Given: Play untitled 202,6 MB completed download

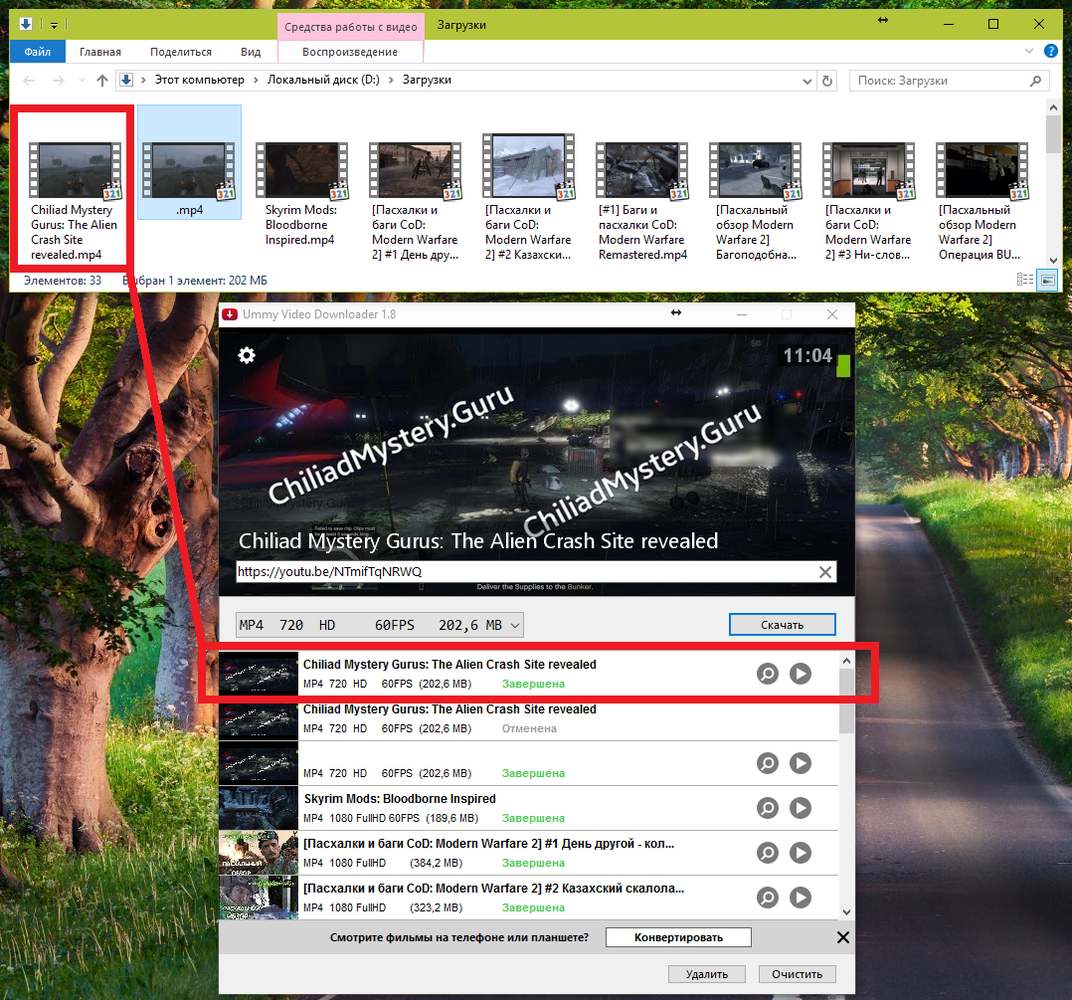Looking at the screenshot, I should pos(801,763).
